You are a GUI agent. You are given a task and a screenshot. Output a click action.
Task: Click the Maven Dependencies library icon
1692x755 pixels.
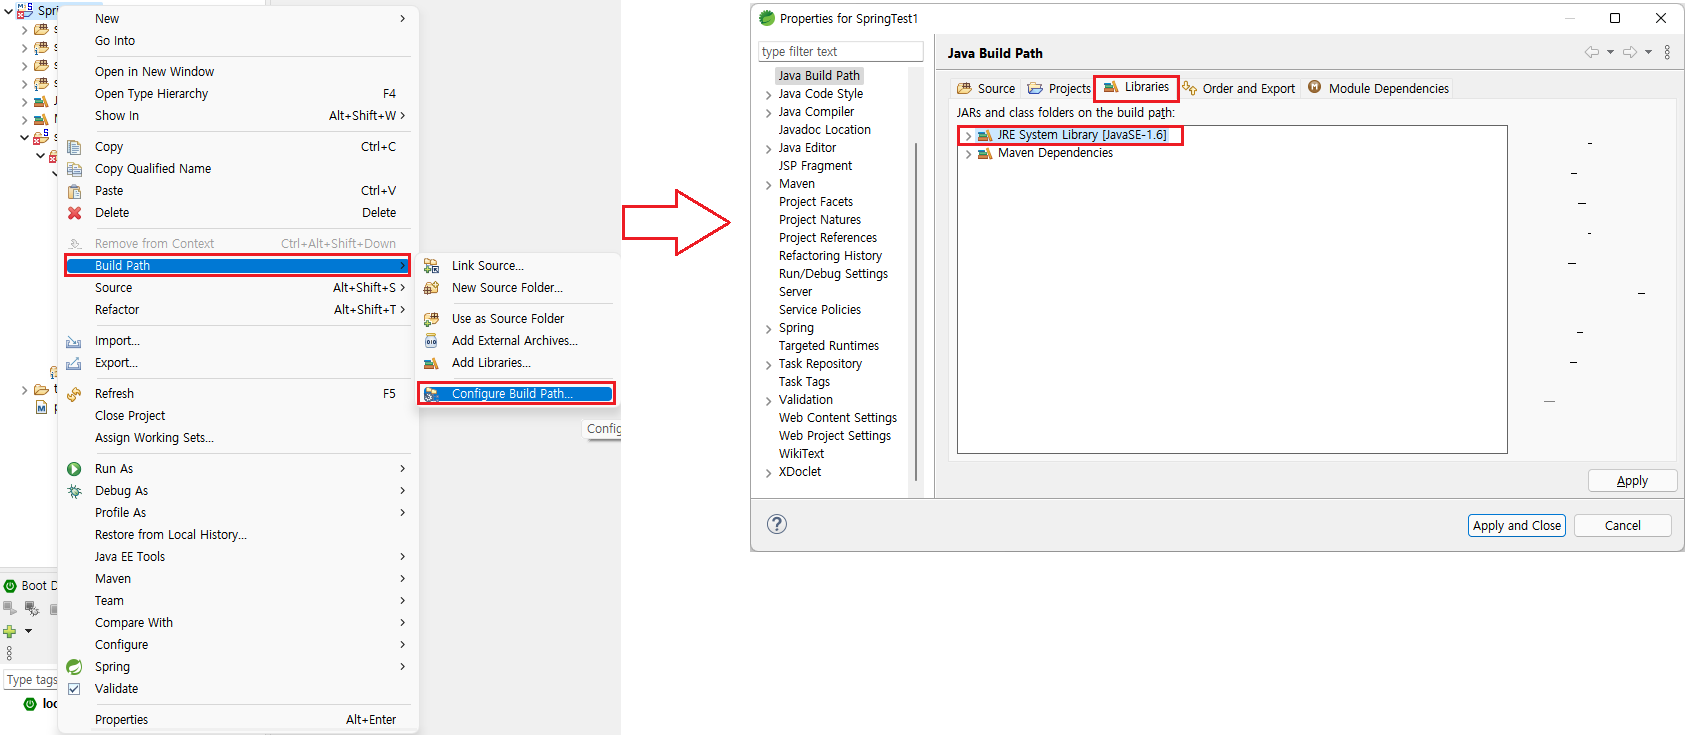tap(984, 153)
